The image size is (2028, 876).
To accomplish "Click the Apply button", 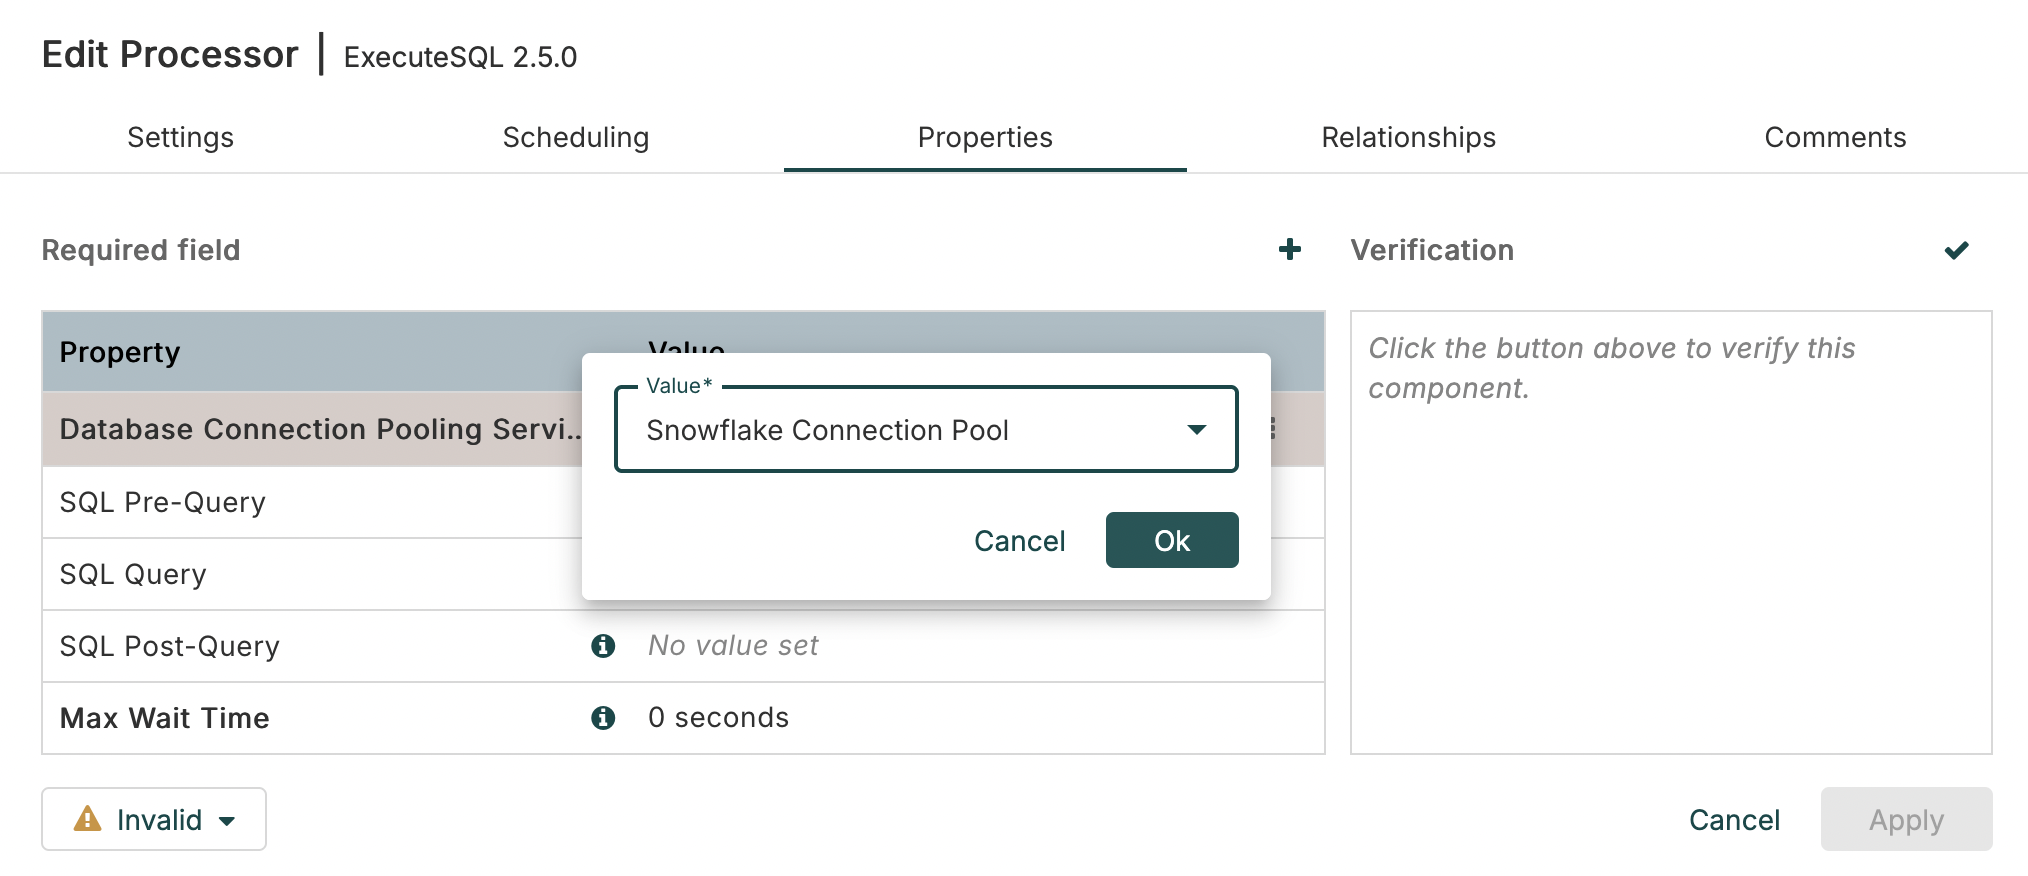I will [x=1905, y=820].
